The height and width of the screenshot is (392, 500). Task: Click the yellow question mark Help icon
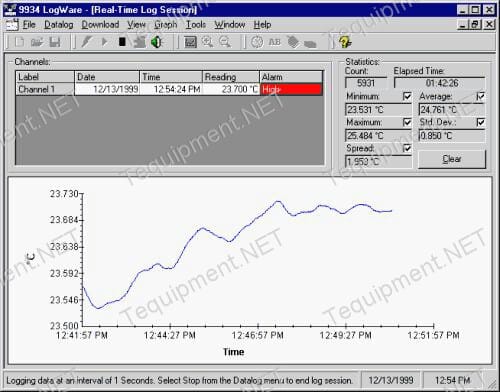[345, 42]
